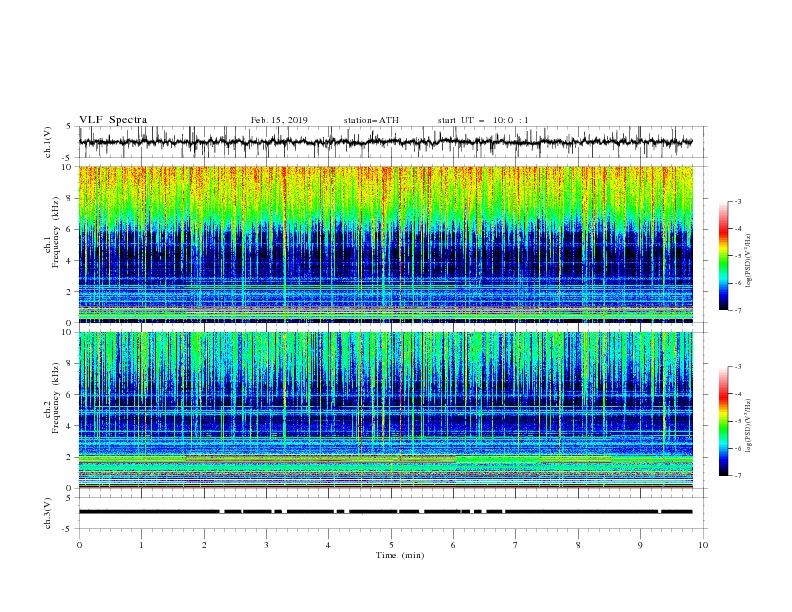792x612 pixels.
Task: Click the "ch.1(V)" axis label
Action: point(48,142)
